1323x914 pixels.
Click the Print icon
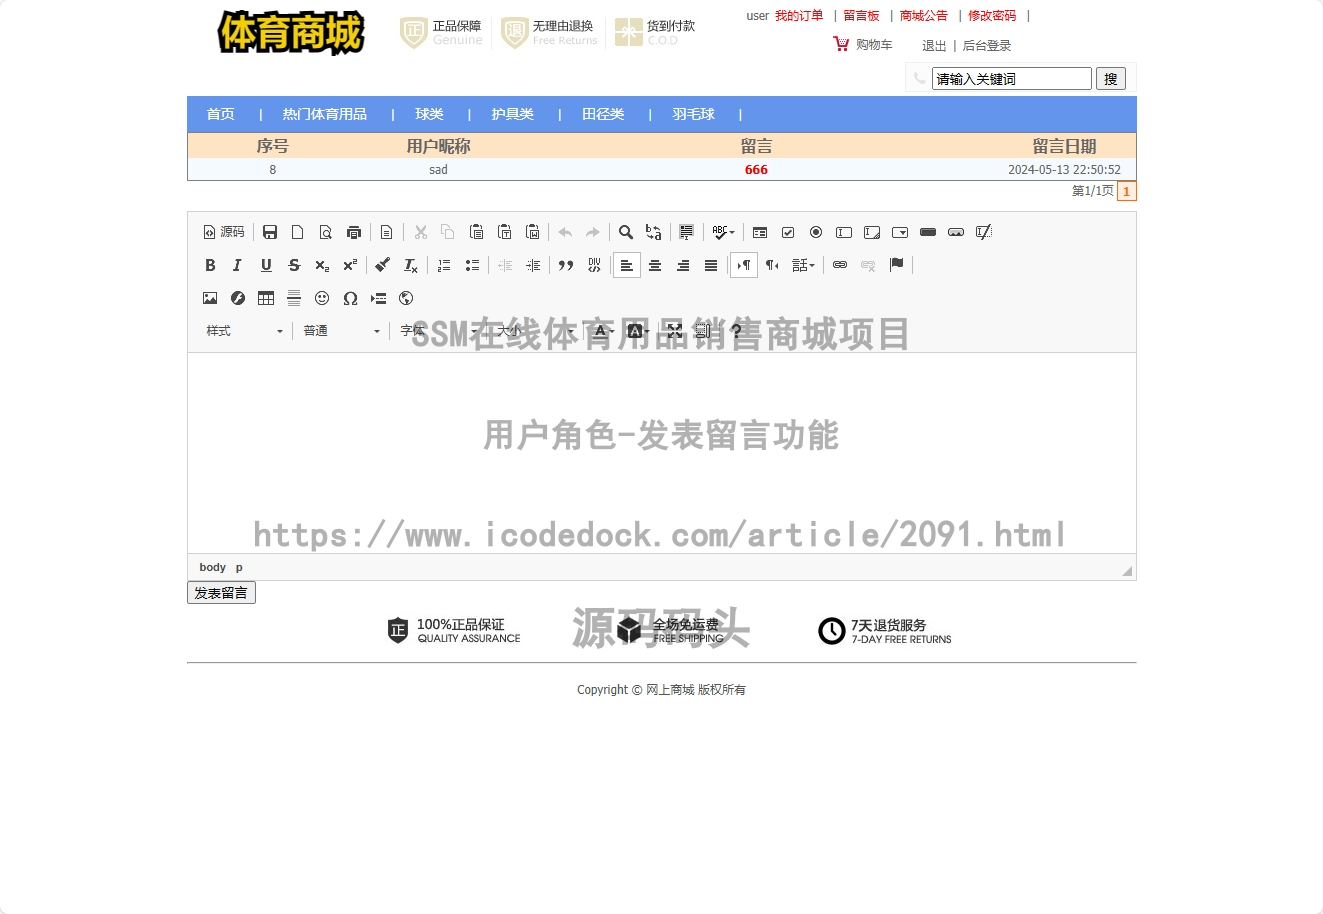354,232
